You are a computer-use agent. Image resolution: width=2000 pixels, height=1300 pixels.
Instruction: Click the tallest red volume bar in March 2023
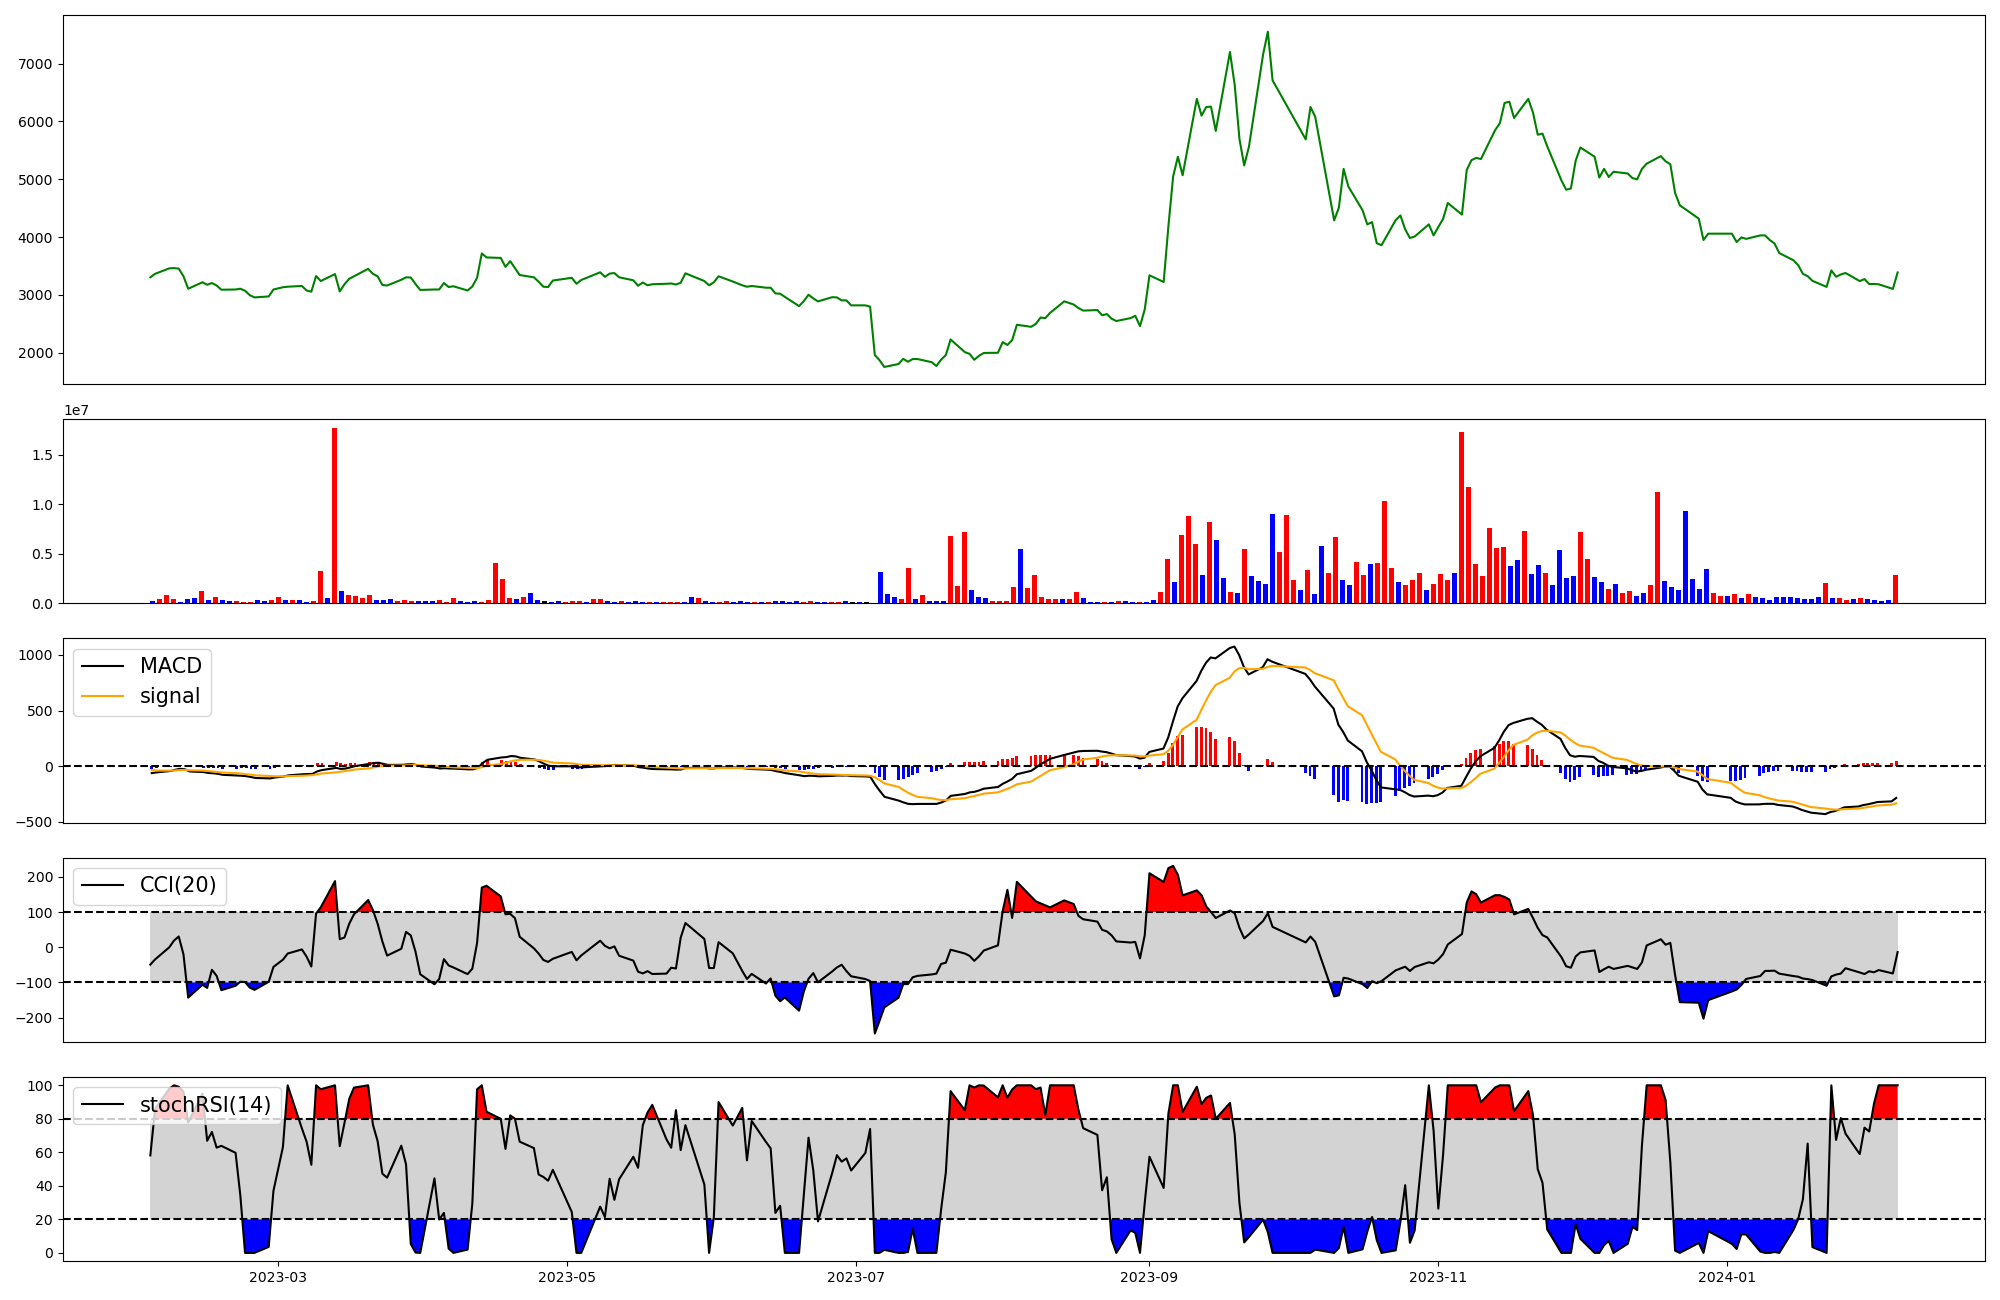click(x=334, y=515)
